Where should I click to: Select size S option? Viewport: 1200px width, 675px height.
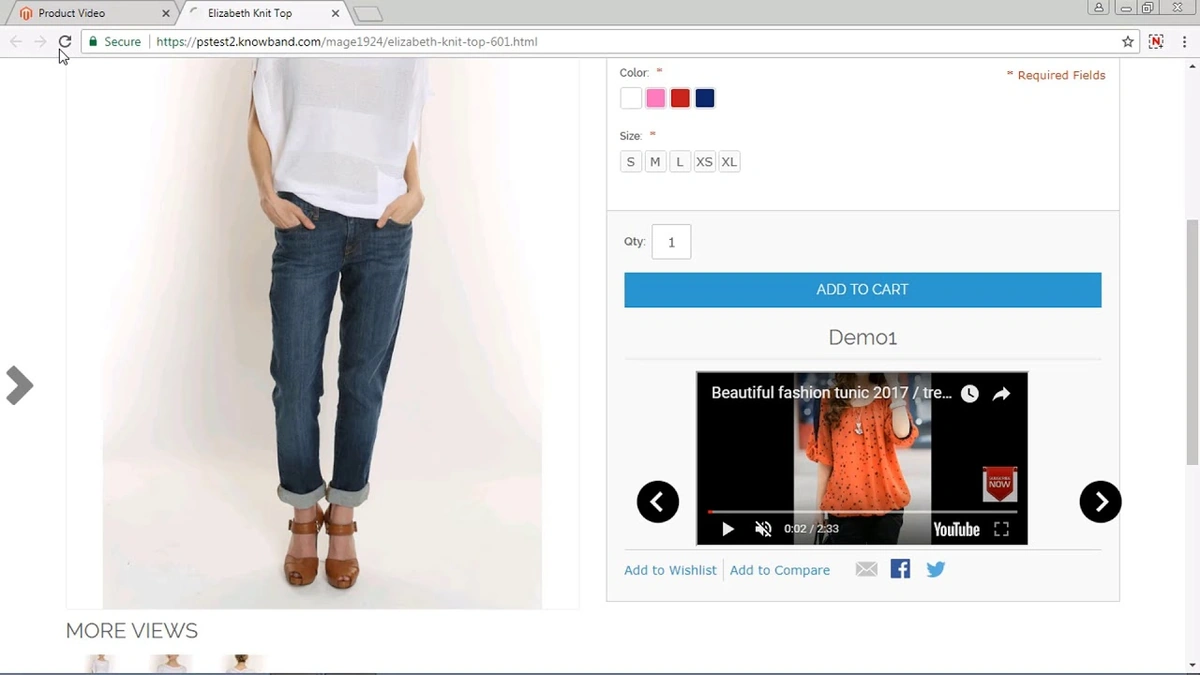click(x=630, y=161)
